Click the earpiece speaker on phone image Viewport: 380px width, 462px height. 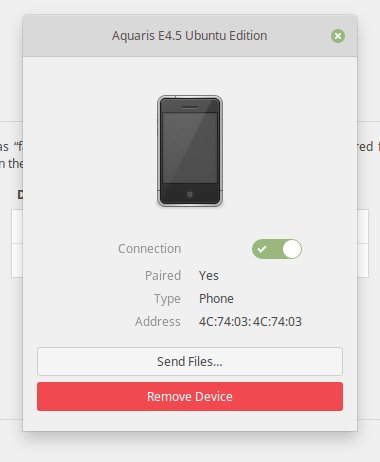(x=190, y=107)
